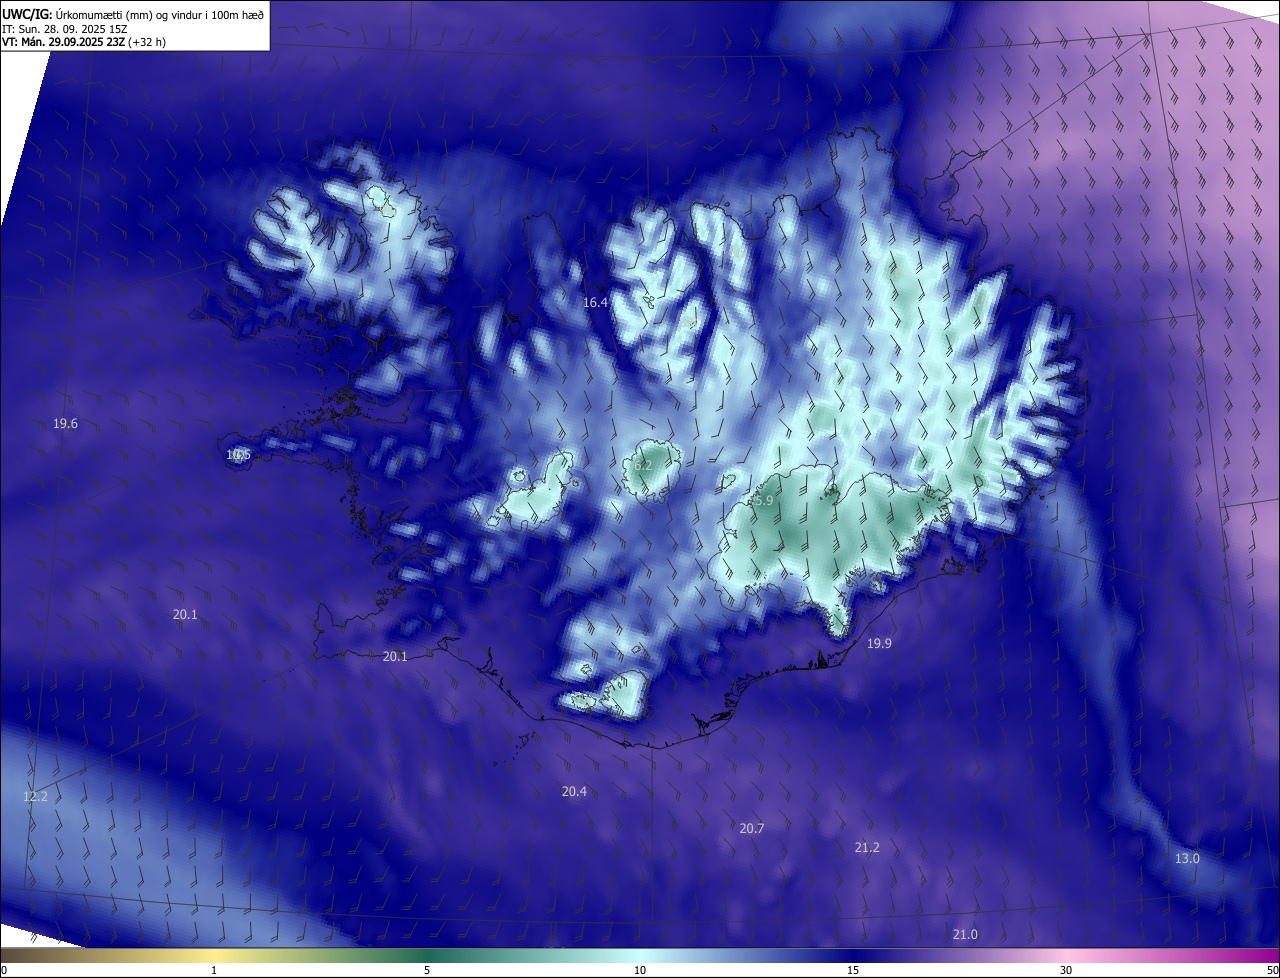Click the colorbar tick label 10
The height and width of the screenshot is (978, 1280).
click(640, 971)
